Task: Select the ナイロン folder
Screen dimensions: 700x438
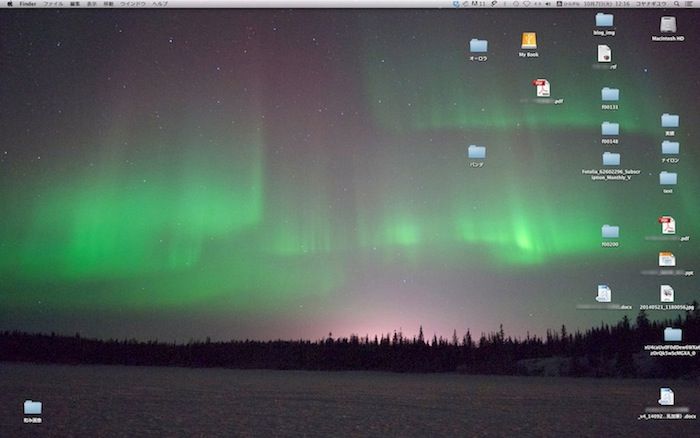Action: coord(670,147)
